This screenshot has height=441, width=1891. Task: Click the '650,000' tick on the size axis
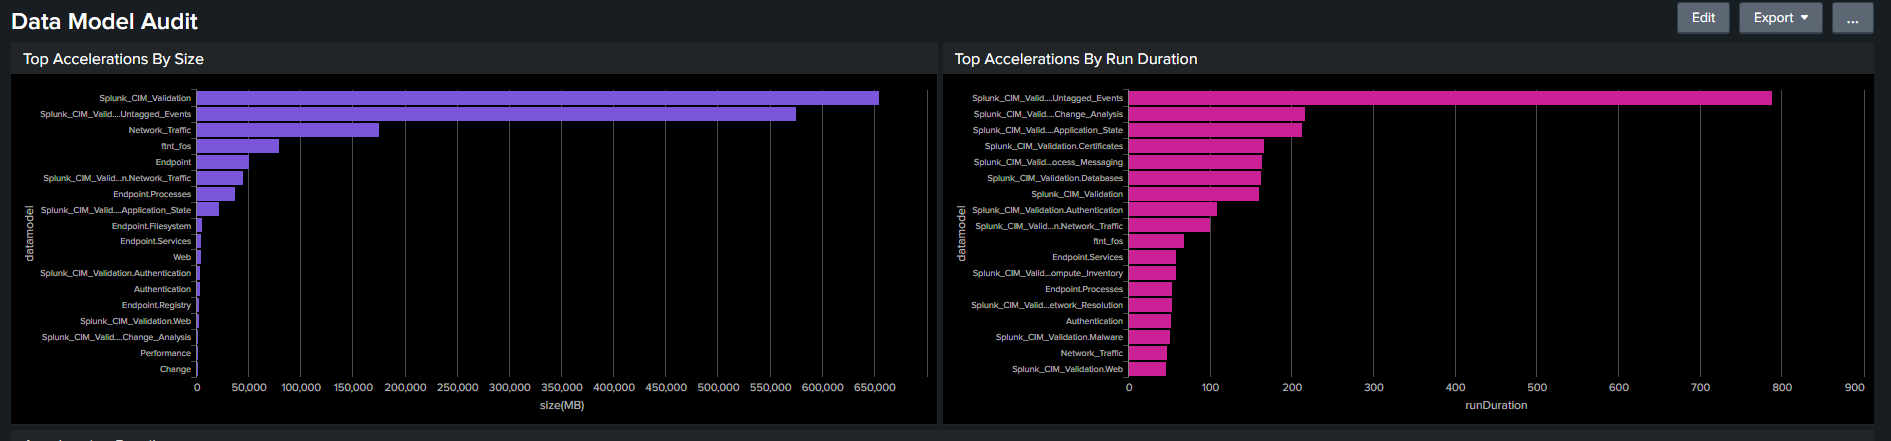(875, 387)
